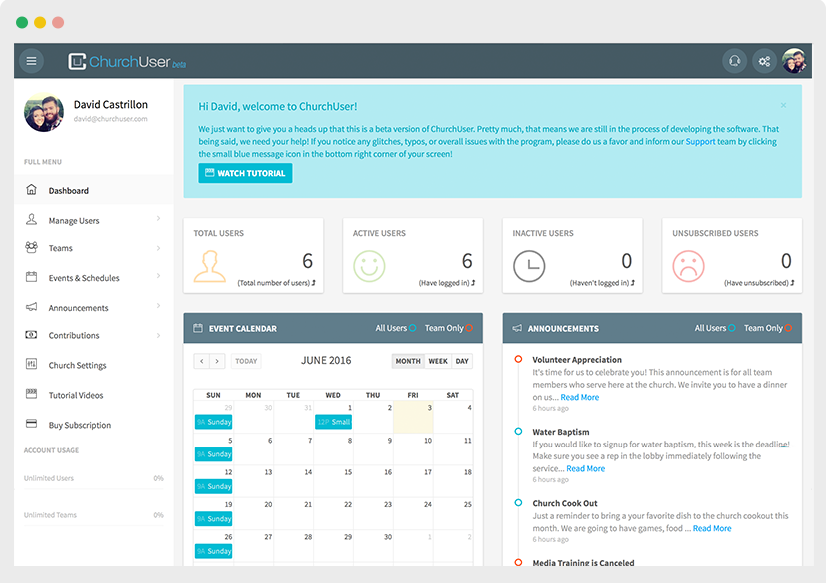Click the Haven't logged in link arrow
The width and height of the screenshot is (827, 584).
click(x=633, y=283)
